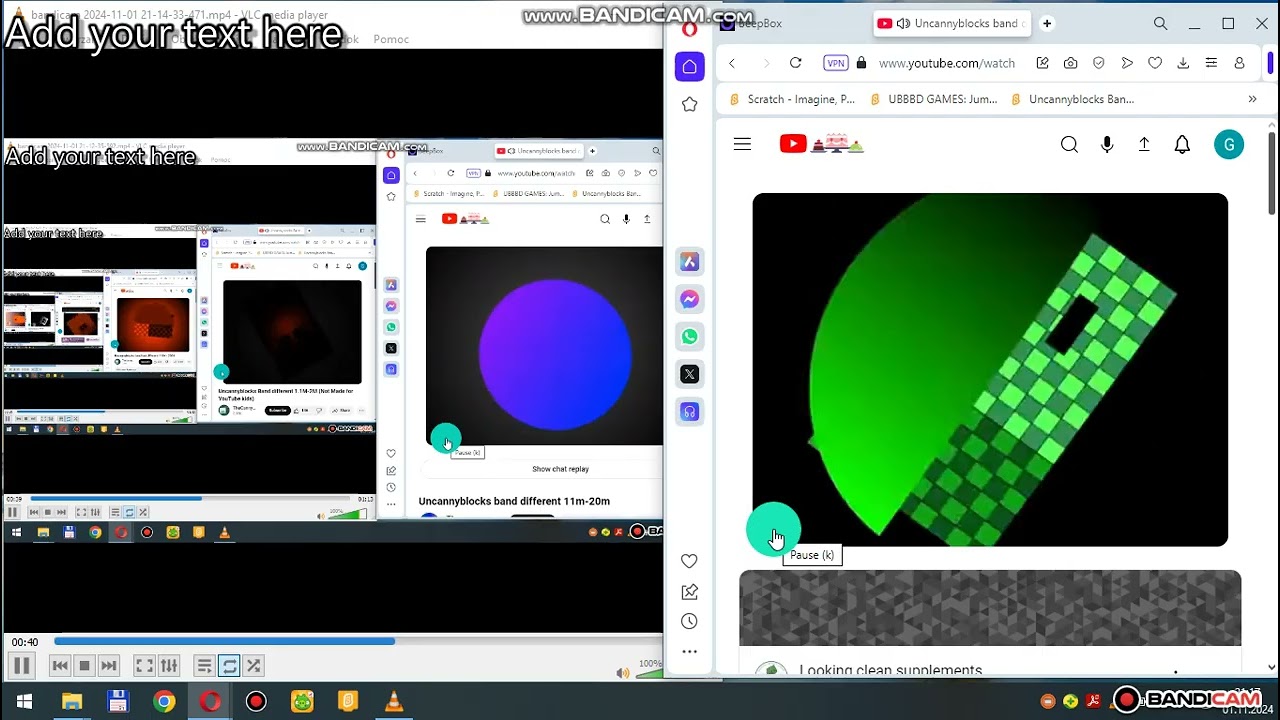Open the ad blocker shield icon
This screenshot has width=1280, height=720.
tap(1098, 63)
